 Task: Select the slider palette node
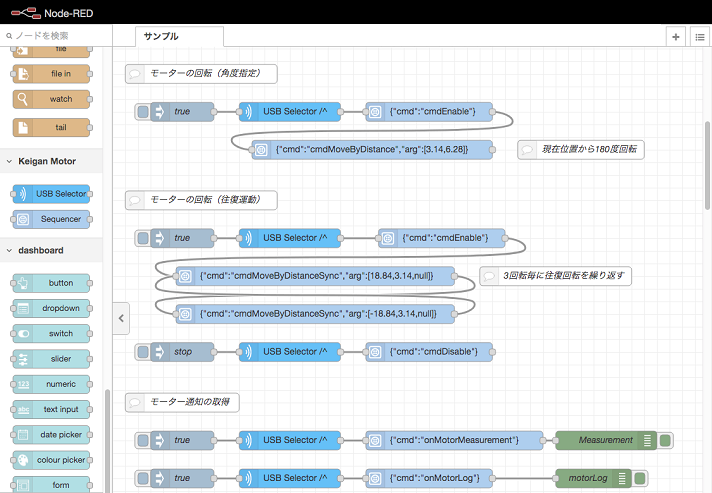(x=51, y=359)
